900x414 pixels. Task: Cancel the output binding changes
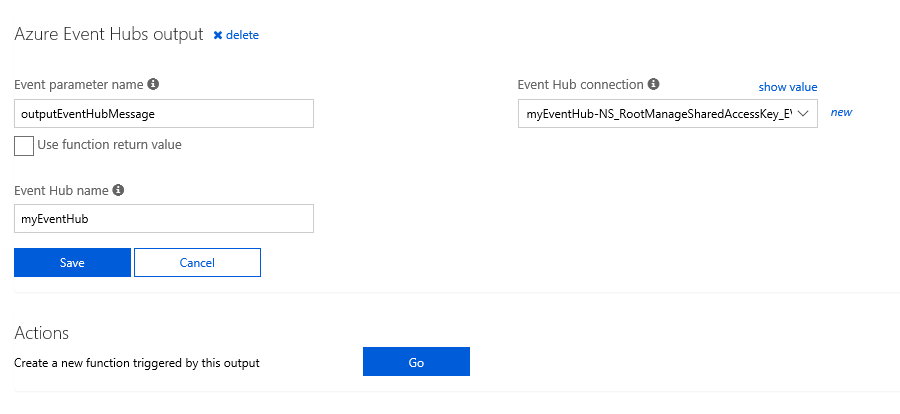tap(197, 262)
